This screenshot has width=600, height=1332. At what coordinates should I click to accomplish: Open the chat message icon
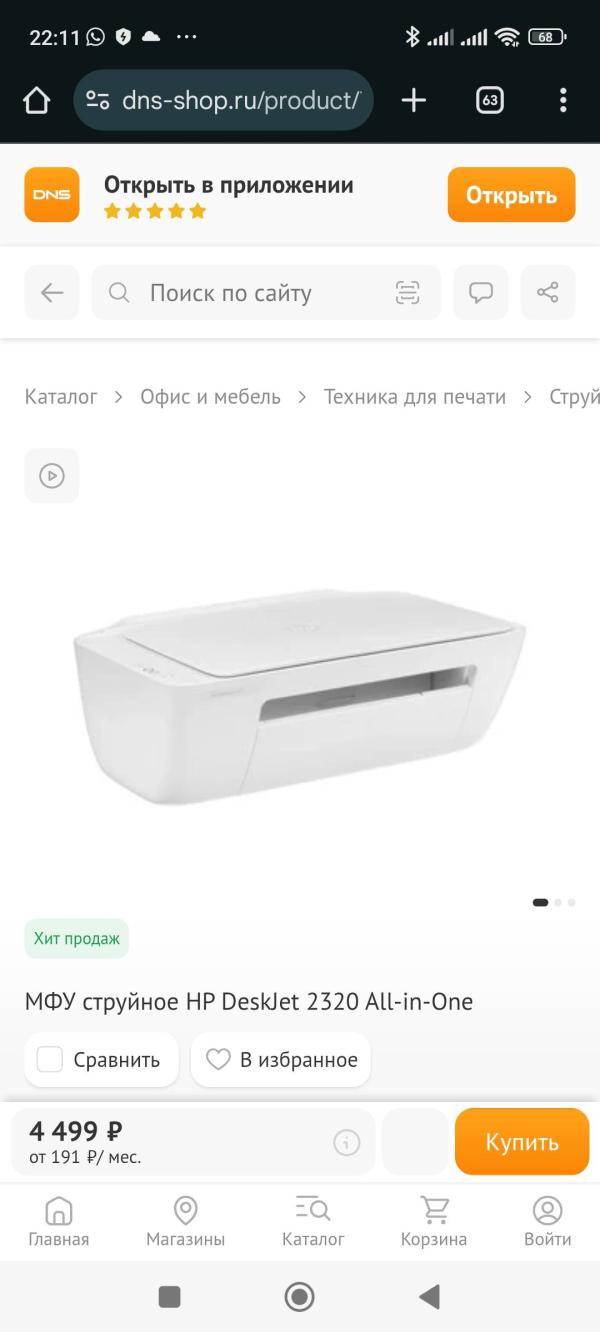pos(481,293)
